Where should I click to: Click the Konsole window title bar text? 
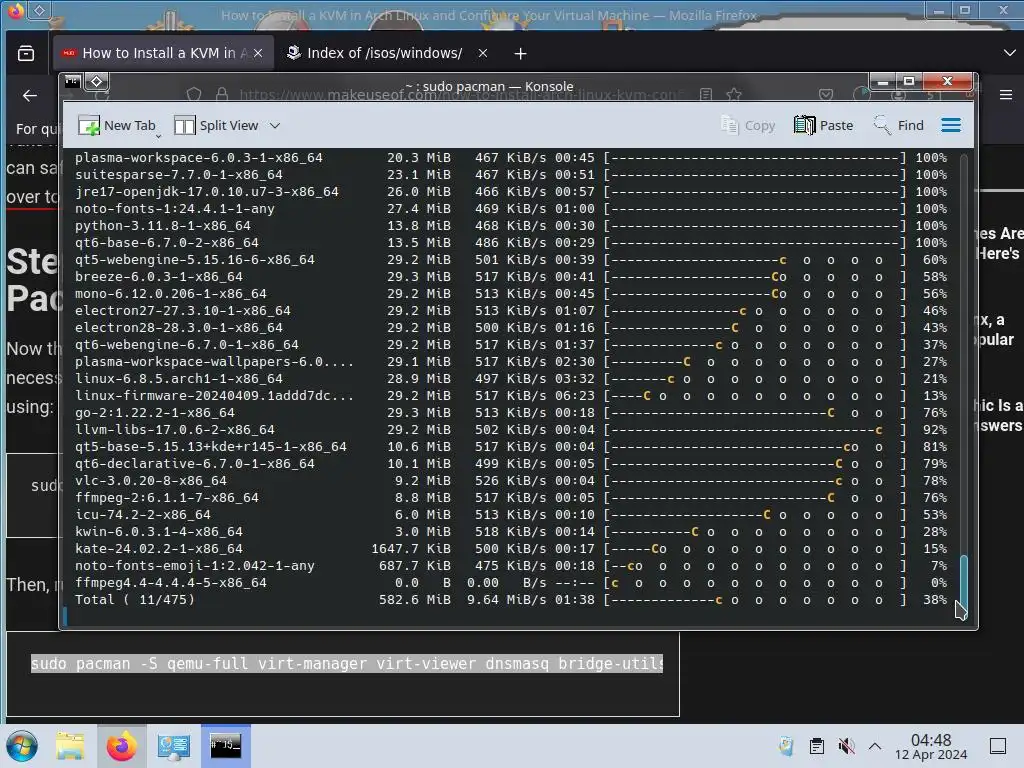489,86
